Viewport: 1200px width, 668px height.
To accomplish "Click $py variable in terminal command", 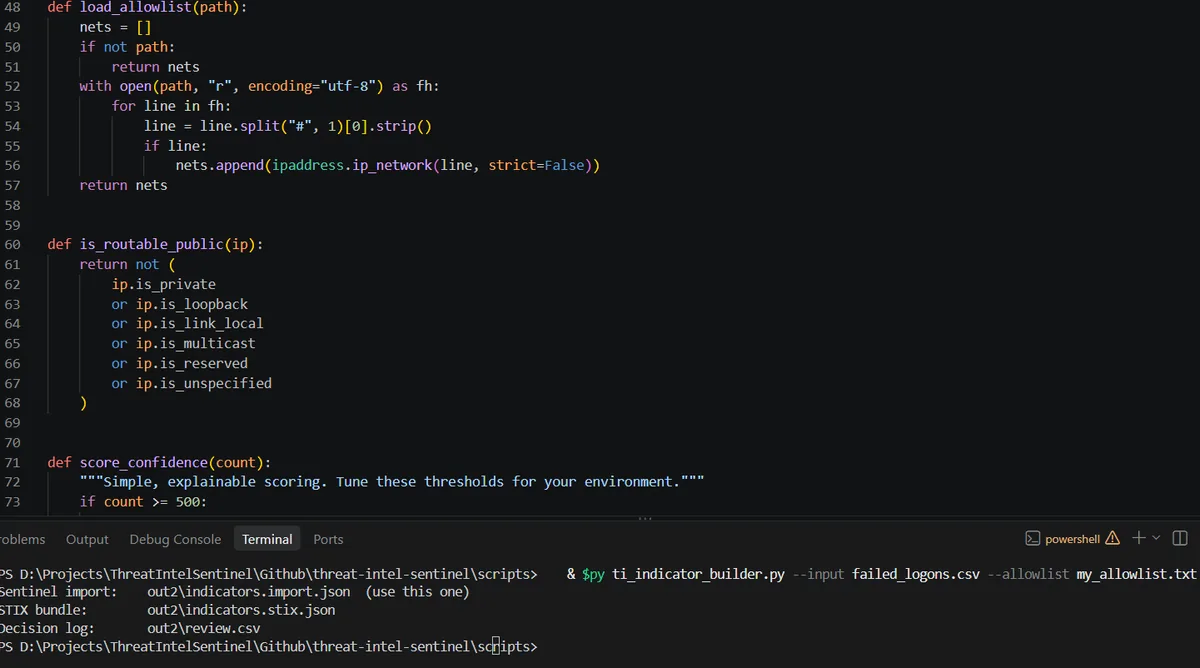I will 593,575.
